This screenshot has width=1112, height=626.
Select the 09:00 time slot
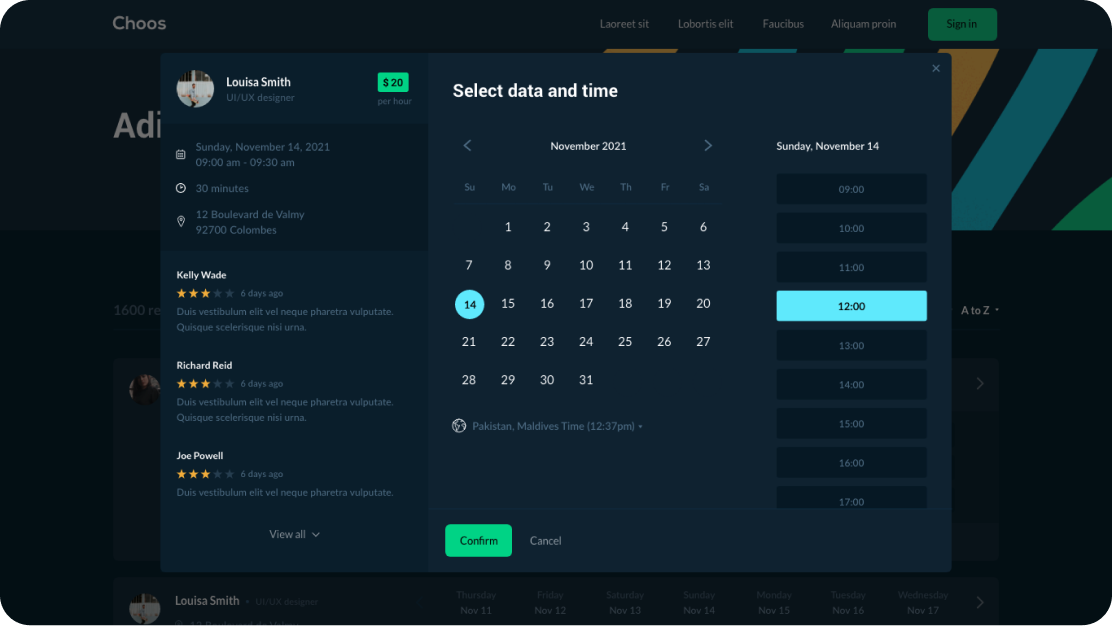point(851,189)
